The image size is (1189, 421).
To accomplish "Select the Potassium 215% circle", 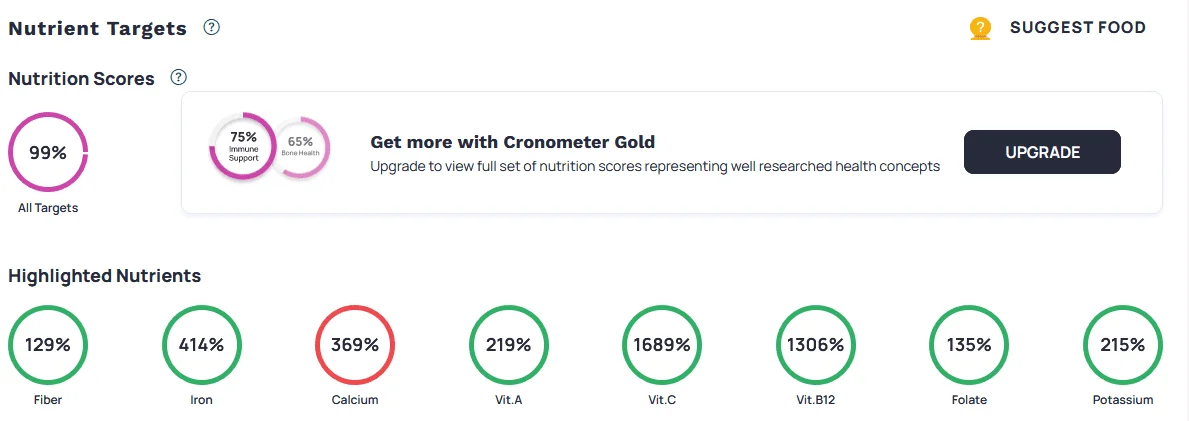I will click(1122, 344).
